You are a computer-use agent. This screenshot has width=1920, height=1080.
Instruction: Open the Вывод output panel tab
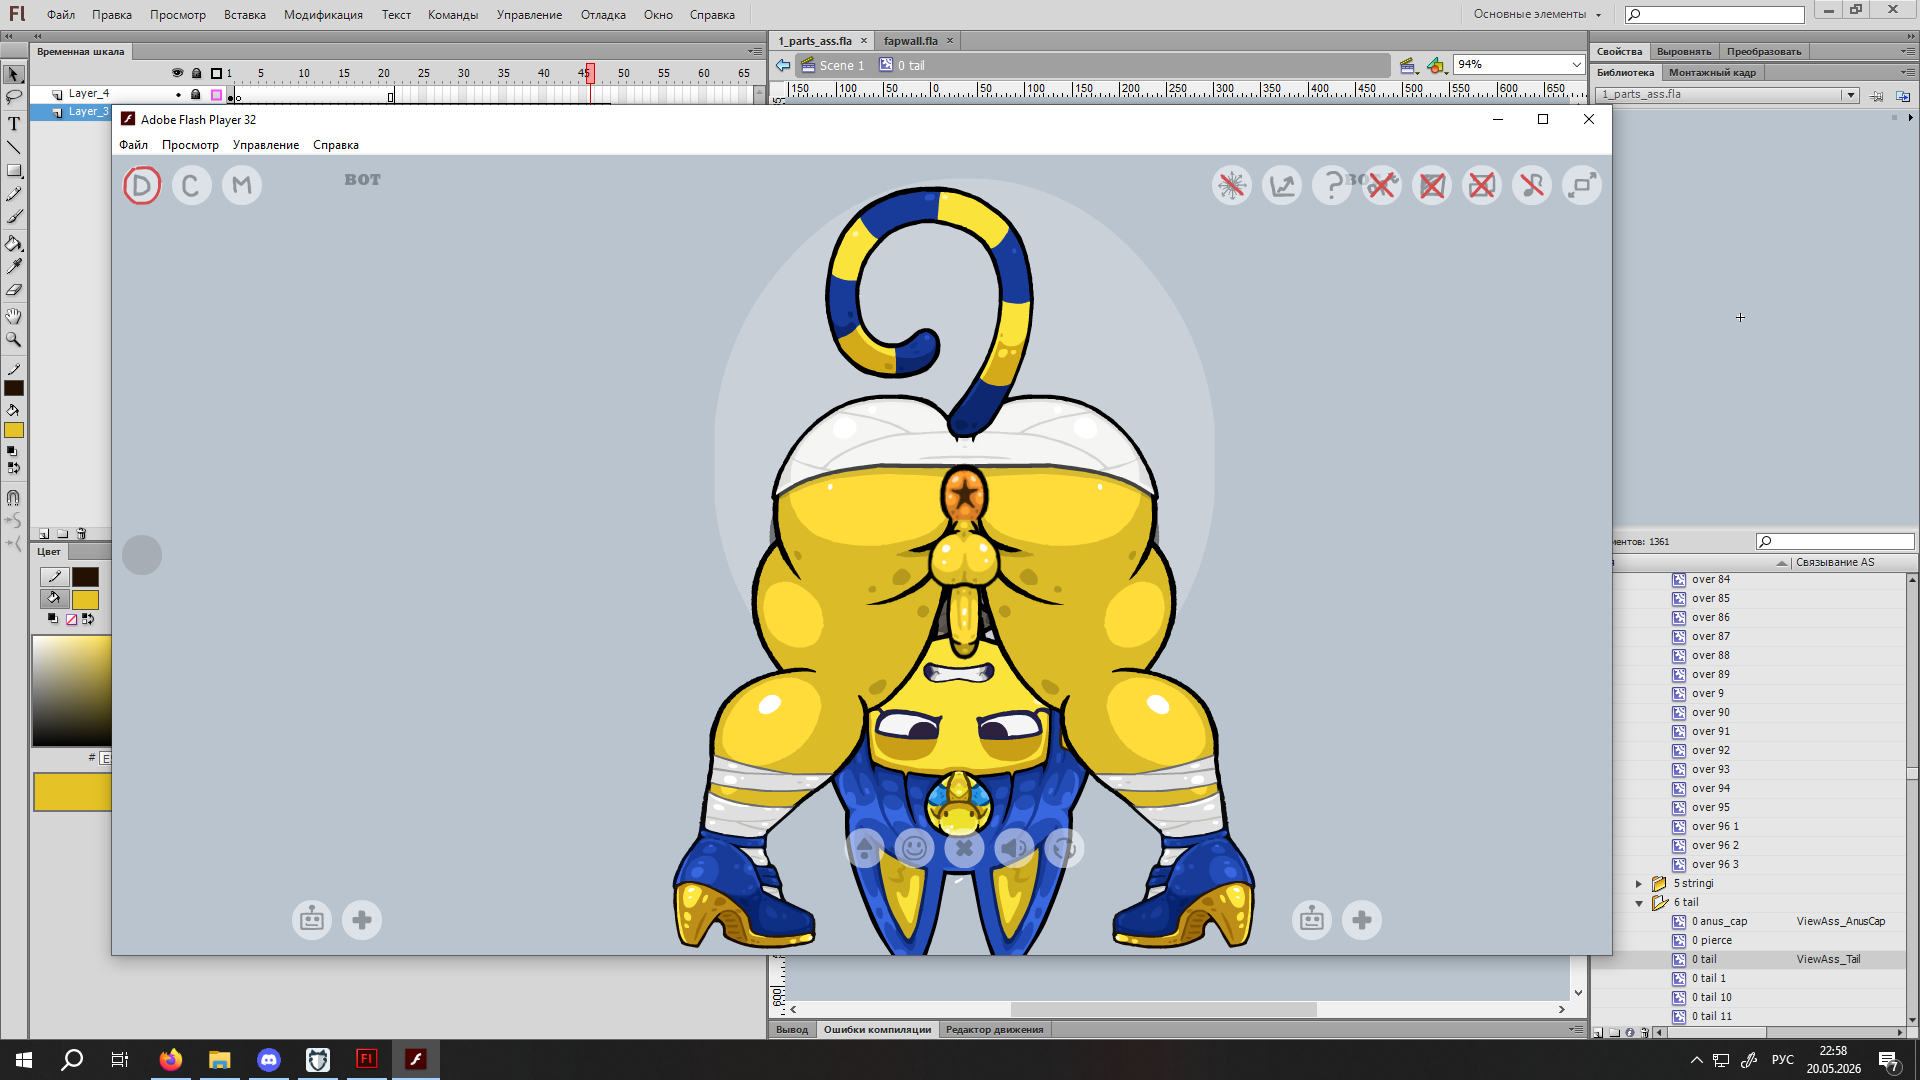(x=792, y=1029)
